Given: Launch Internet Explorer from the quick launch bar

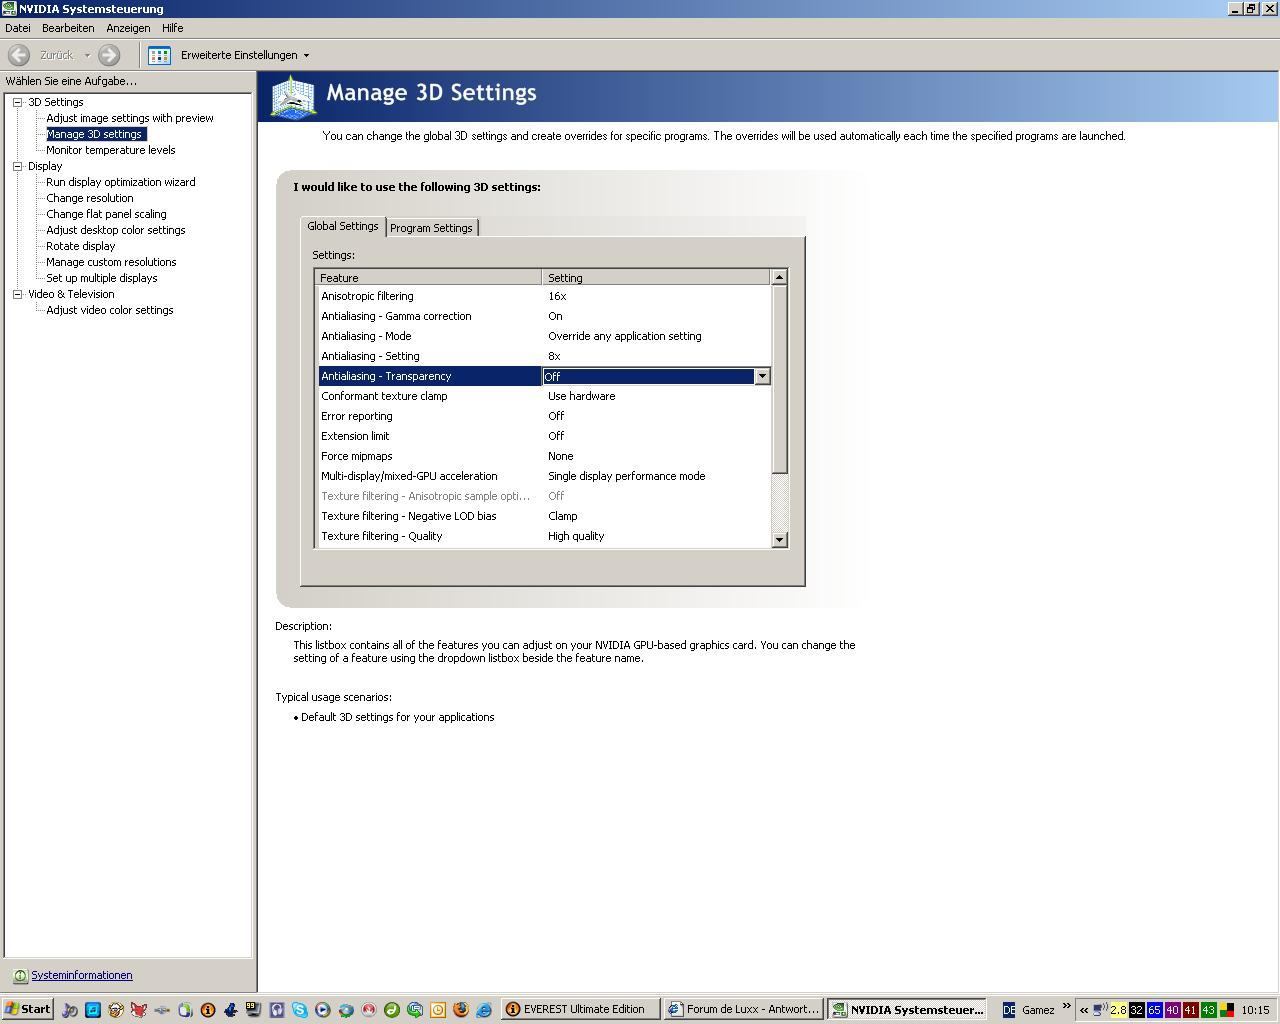Looking at the screenshot, I should tap(484, 1010).
